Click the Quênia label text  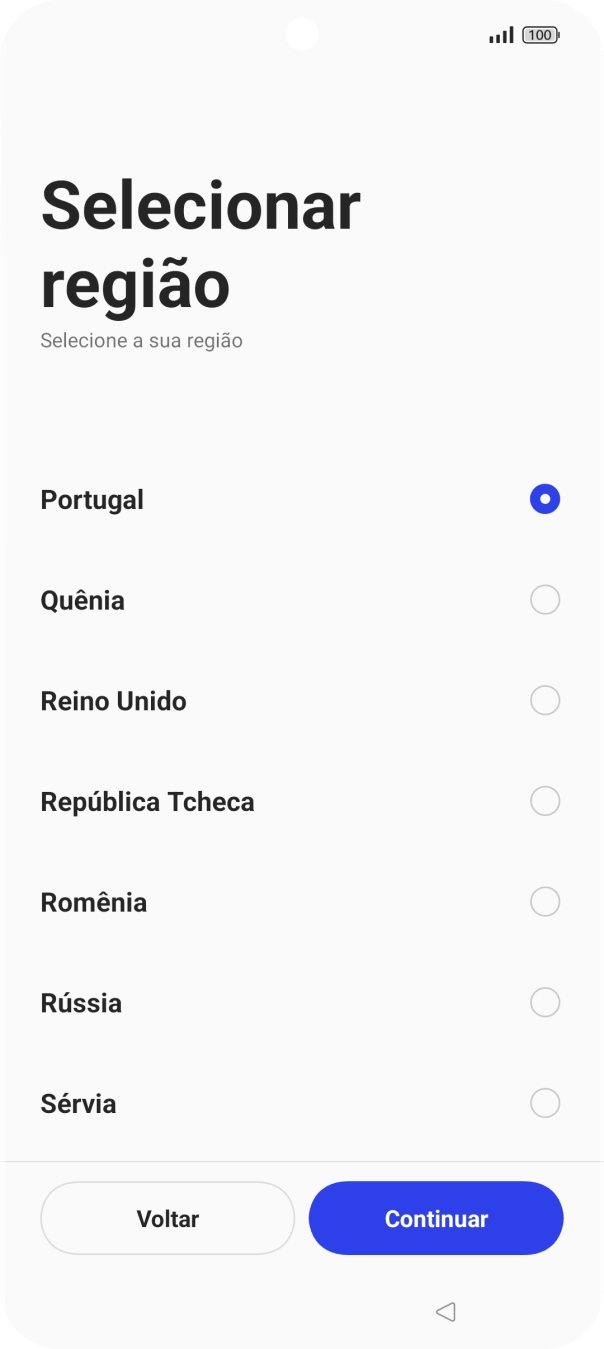pyautogui.click(x=82, y=600)
